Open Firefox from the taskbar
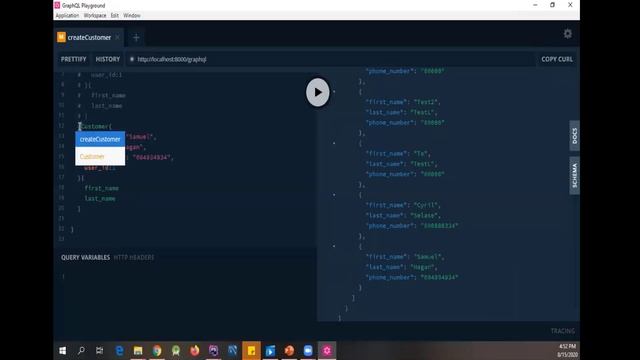The height and width of the screenshot is (360, 640). 195,351
